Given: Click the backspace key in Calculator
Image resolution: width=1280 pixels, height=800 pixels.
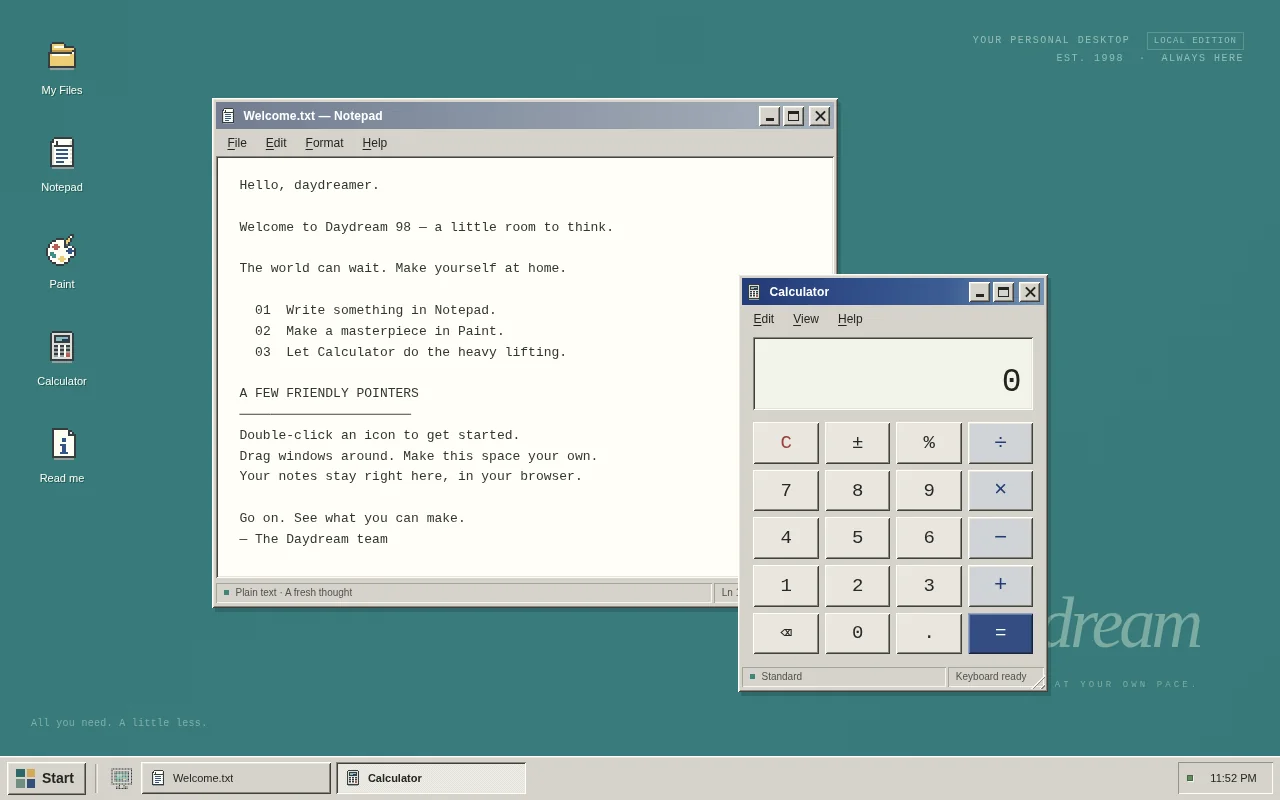Looking at the screenshot, I should pos(786,633).
